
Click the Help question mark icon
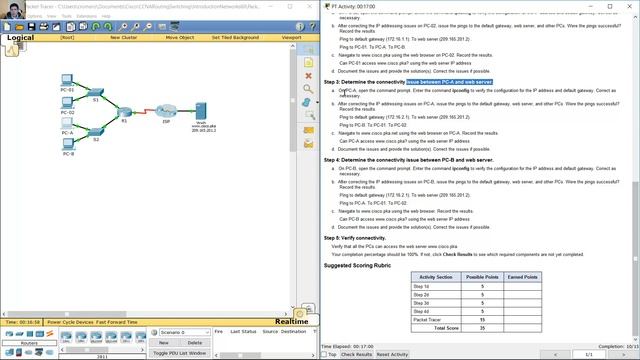point(313,27)
